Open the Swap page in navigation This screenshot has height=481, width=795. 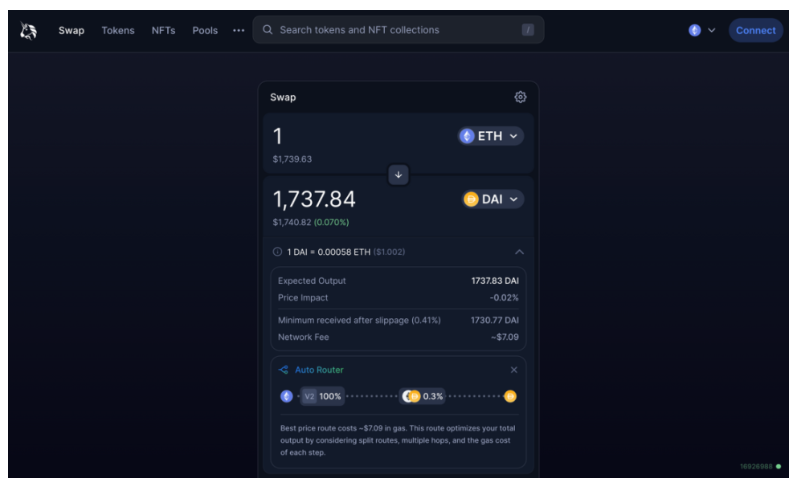71,30
